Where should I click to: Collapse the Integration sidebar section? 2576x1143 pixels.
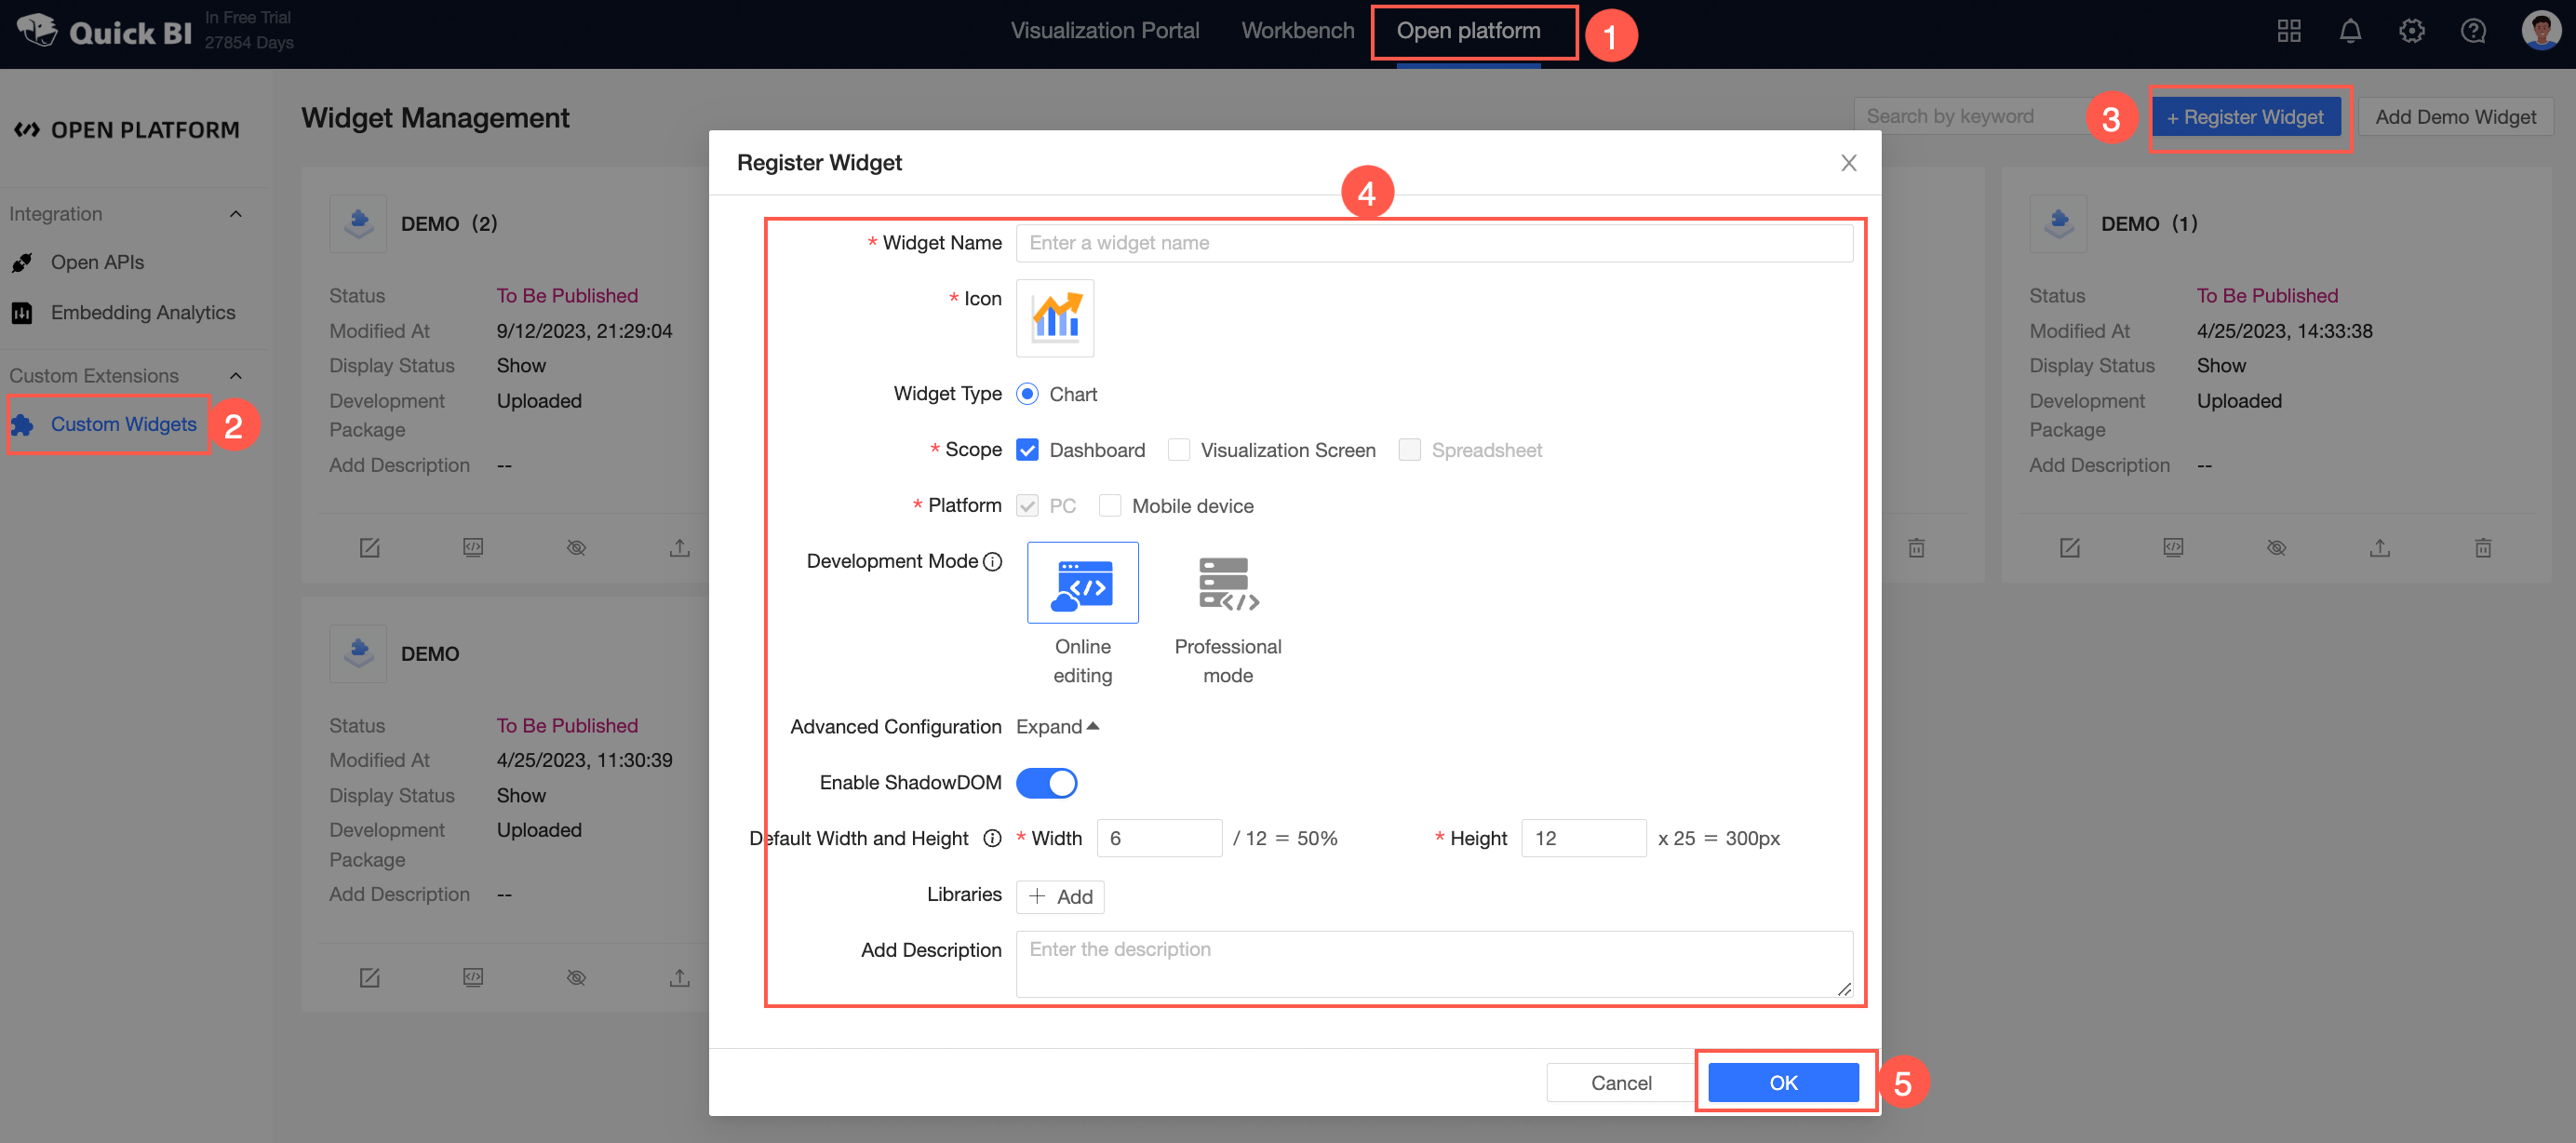(x=236, y=214)
